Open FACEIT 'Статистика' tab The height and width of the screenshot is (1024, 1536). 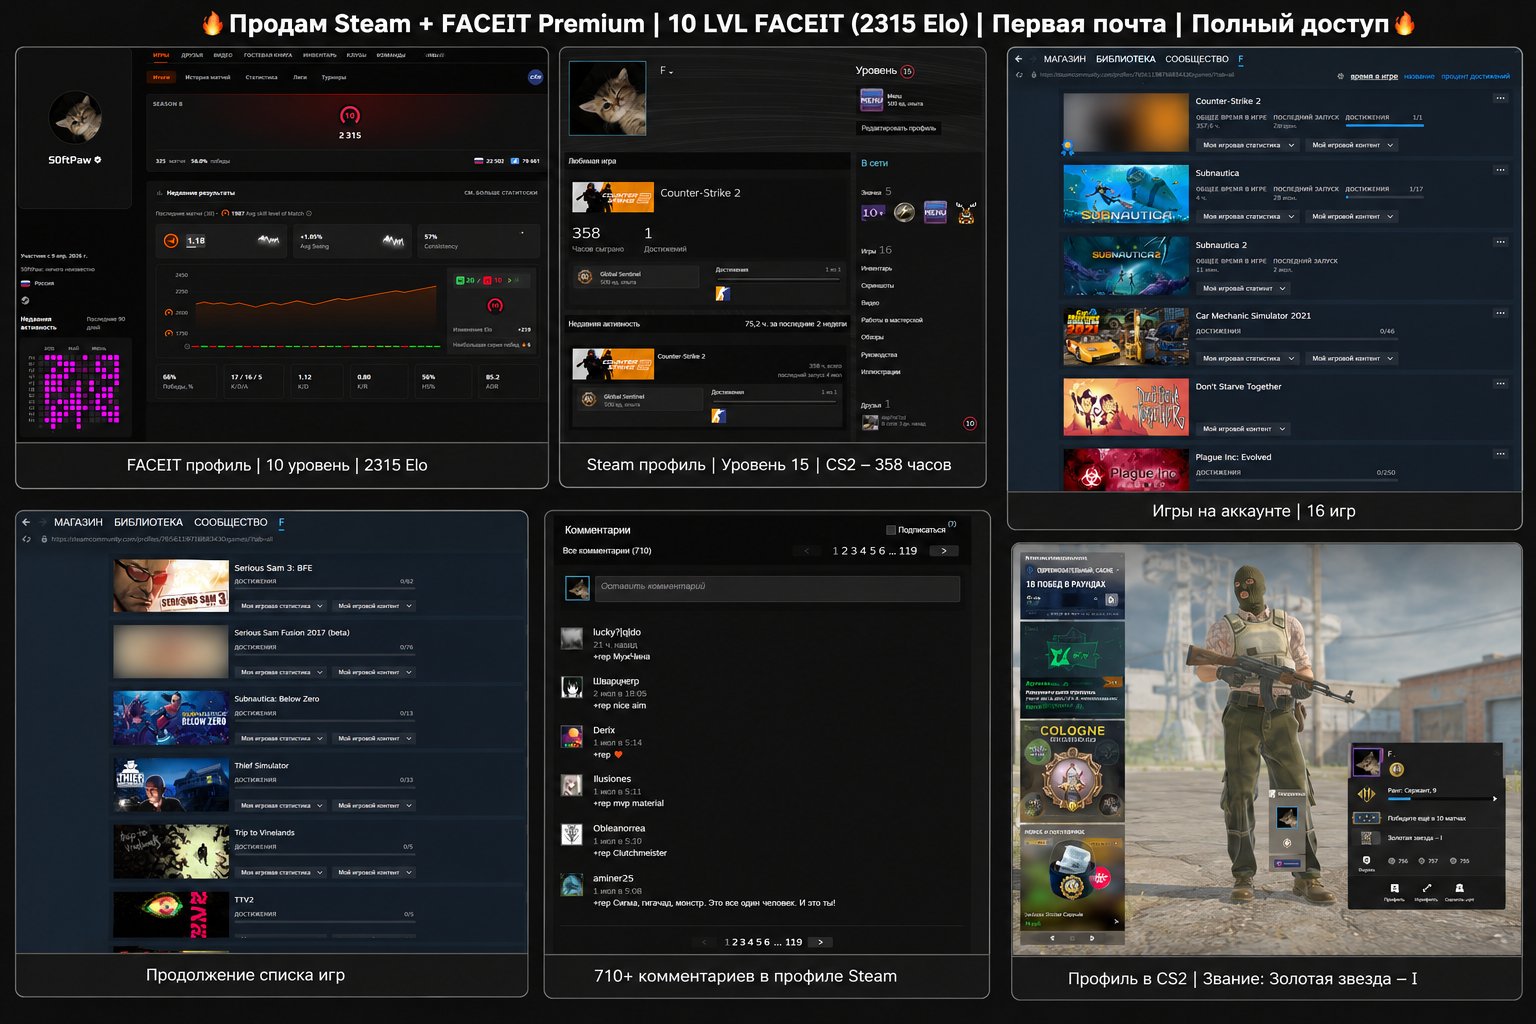pyautogui.click(x=262, y=77)
